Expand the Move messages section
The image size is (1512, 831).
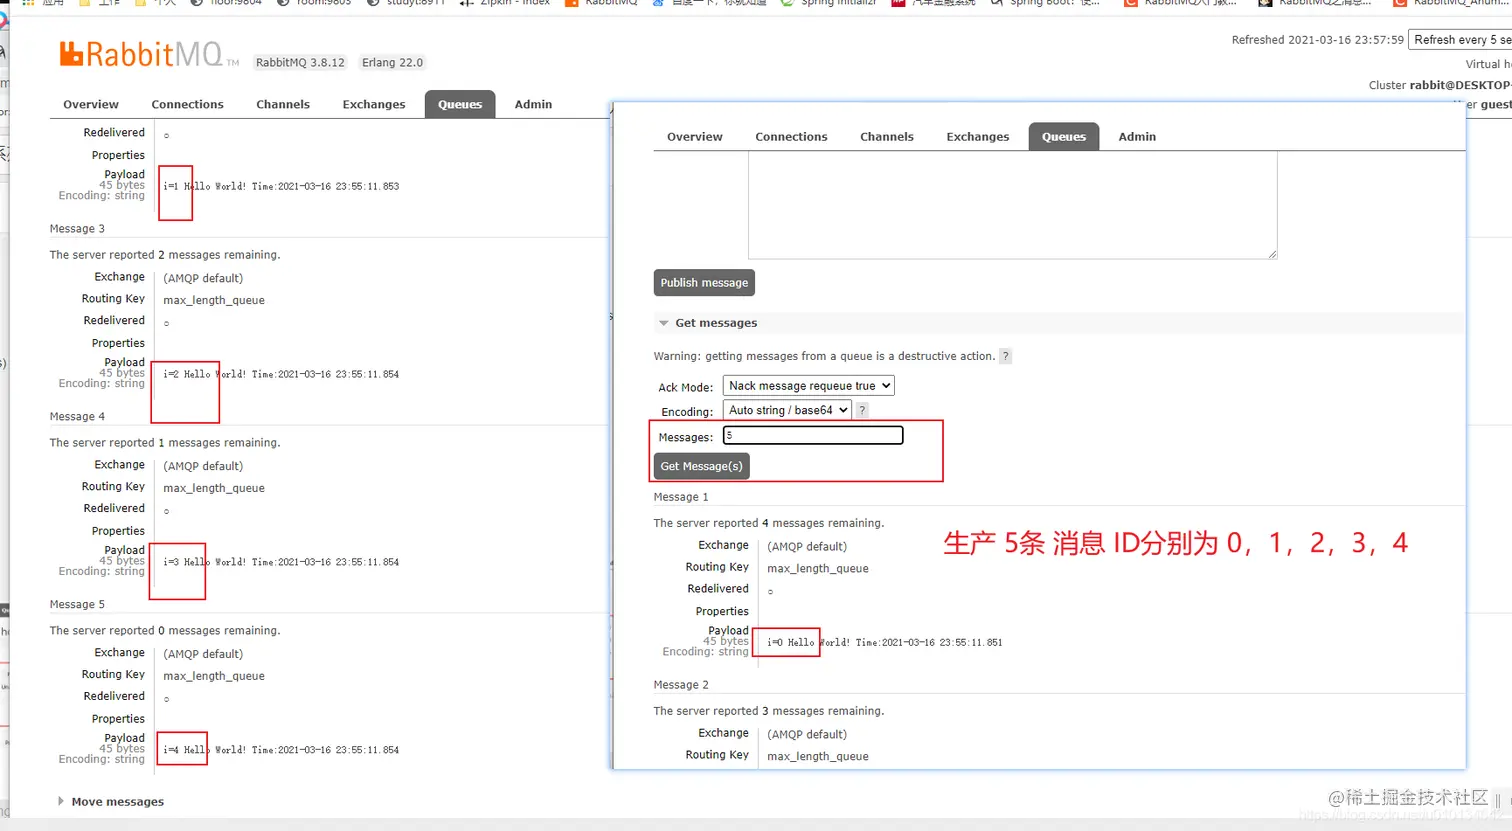117,802
